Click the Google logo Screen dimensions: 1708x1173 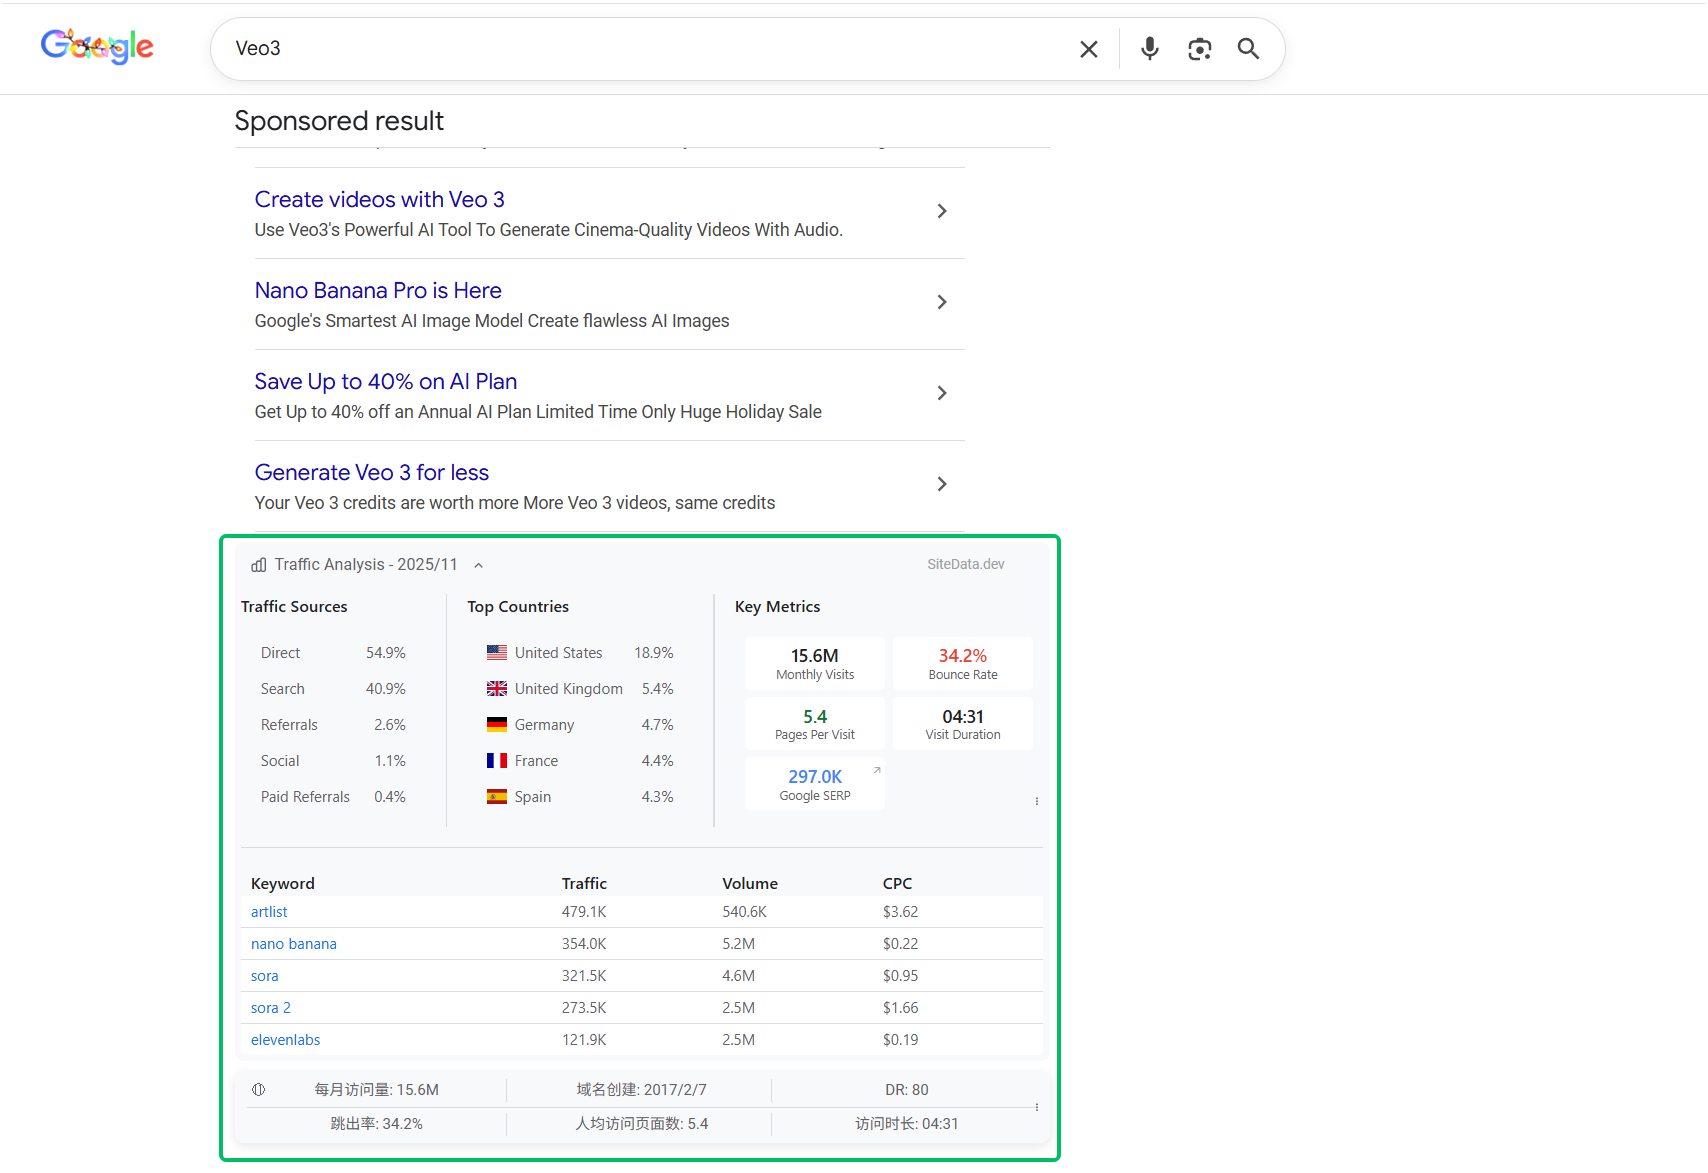97,46
